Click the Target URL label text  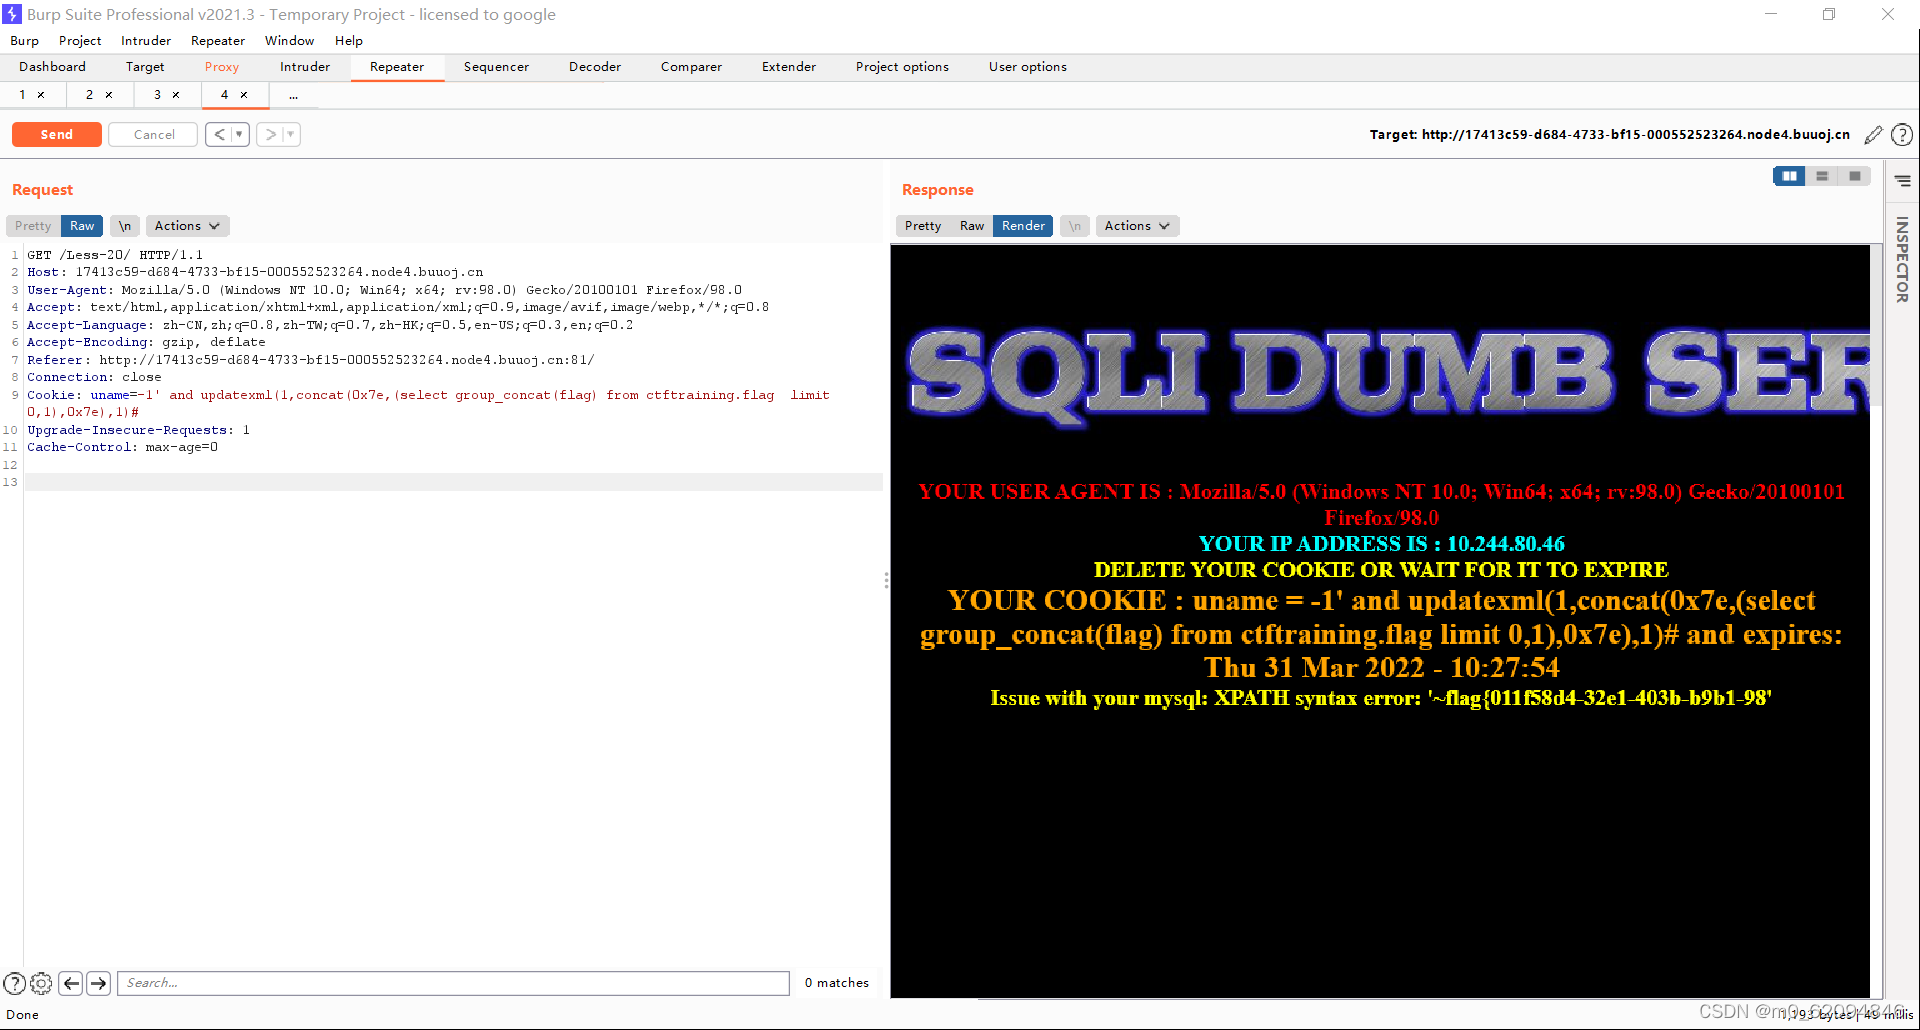1610,135
